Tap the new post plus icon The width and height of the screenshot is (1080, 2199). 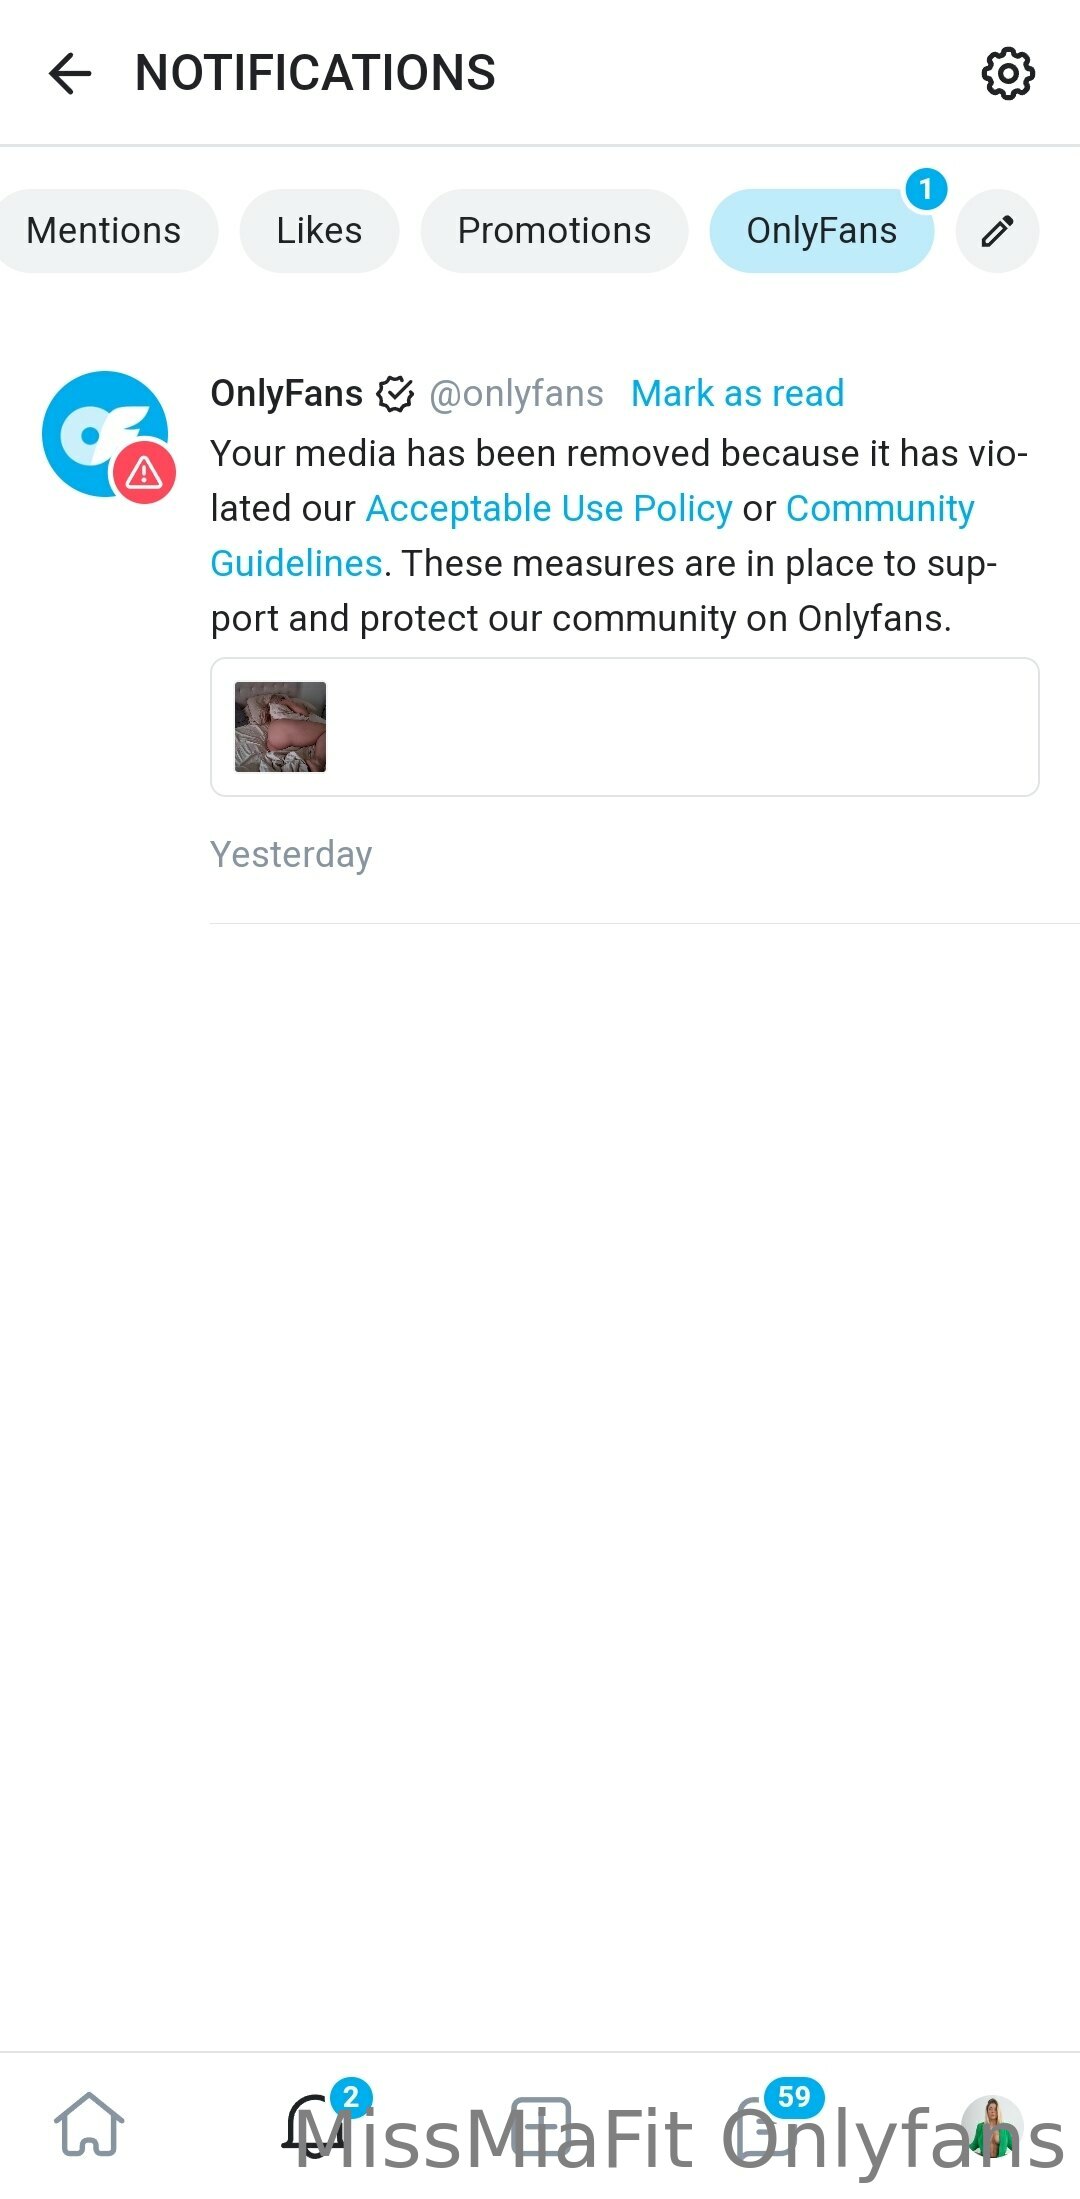pyautogui.click(x=541, y=2125)
